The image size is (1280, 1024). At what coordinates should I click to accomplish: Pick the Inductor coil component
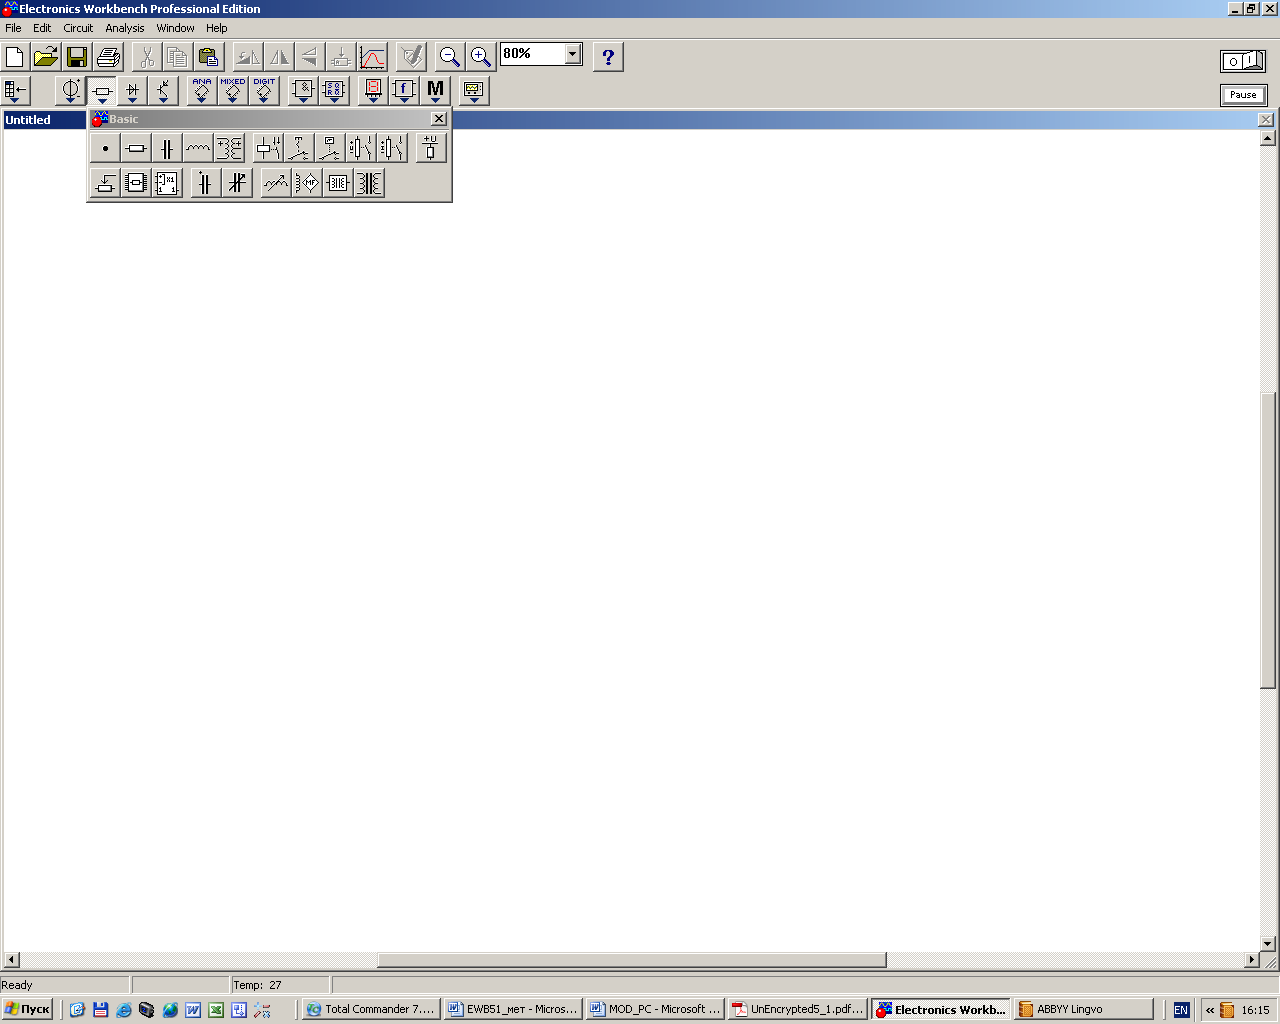198,149
